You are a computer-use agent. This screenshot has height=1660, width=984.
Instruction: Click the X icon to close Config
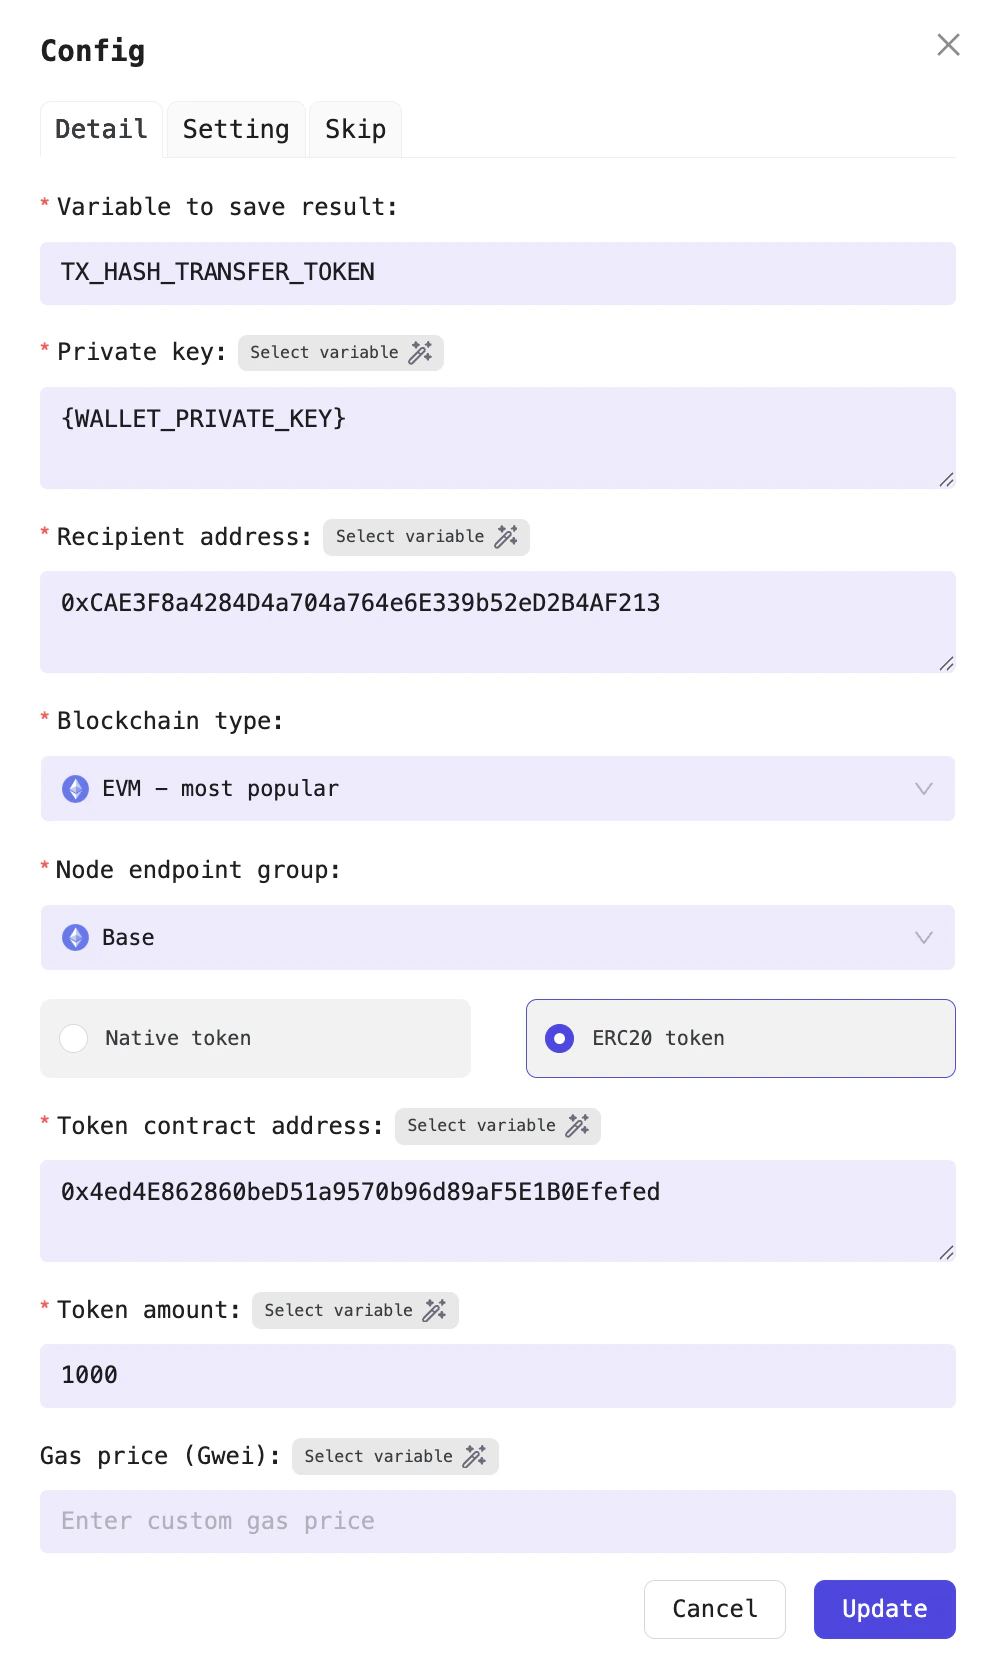(x=947, y=45)
